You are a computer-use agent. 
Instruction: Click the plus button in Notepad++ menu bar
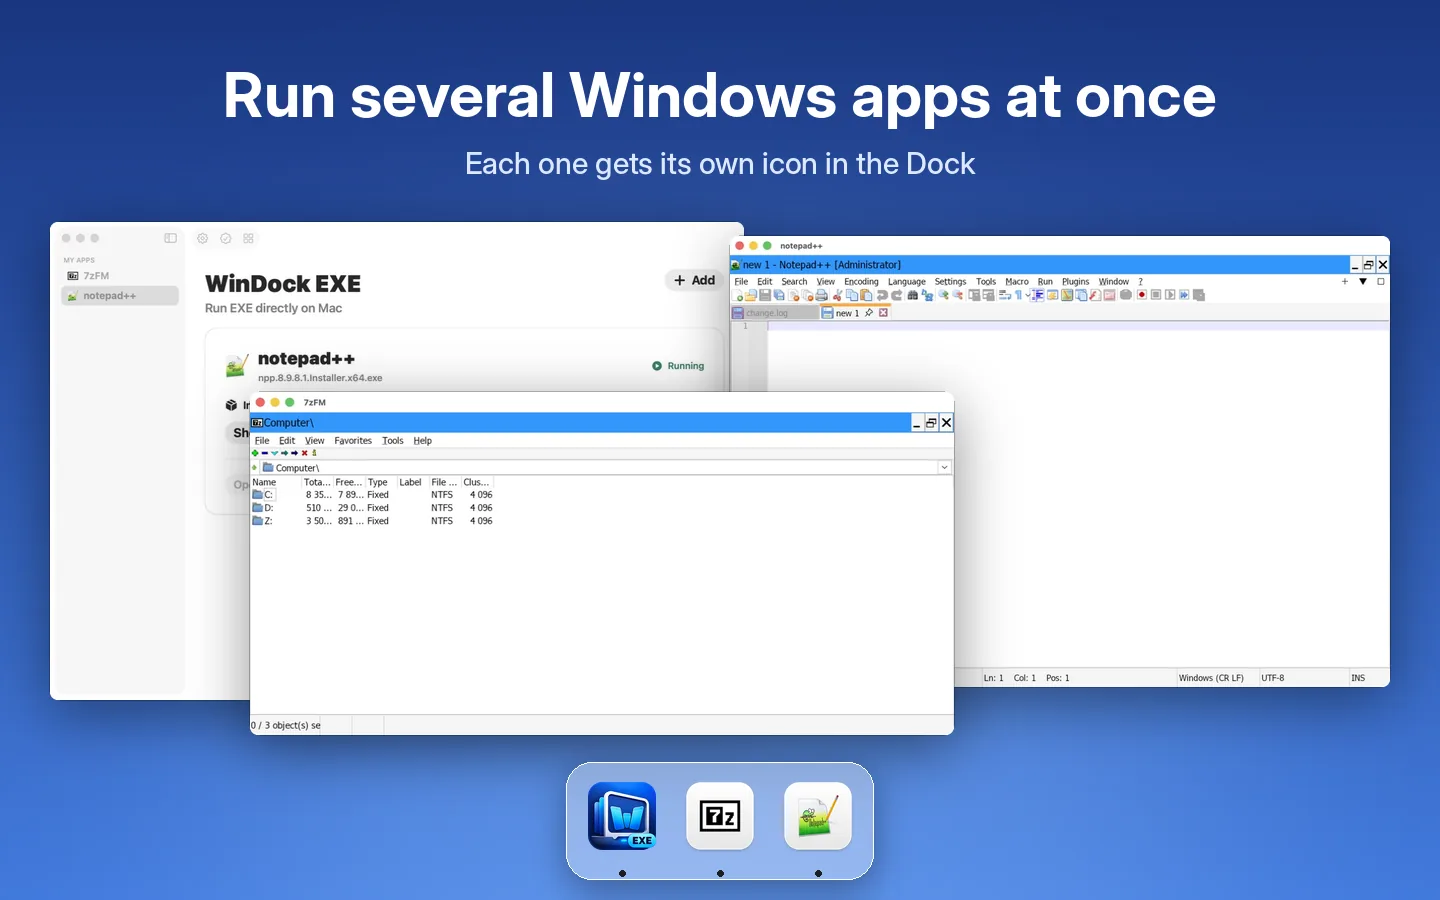pyautogui.click(x=1345, y=282)
